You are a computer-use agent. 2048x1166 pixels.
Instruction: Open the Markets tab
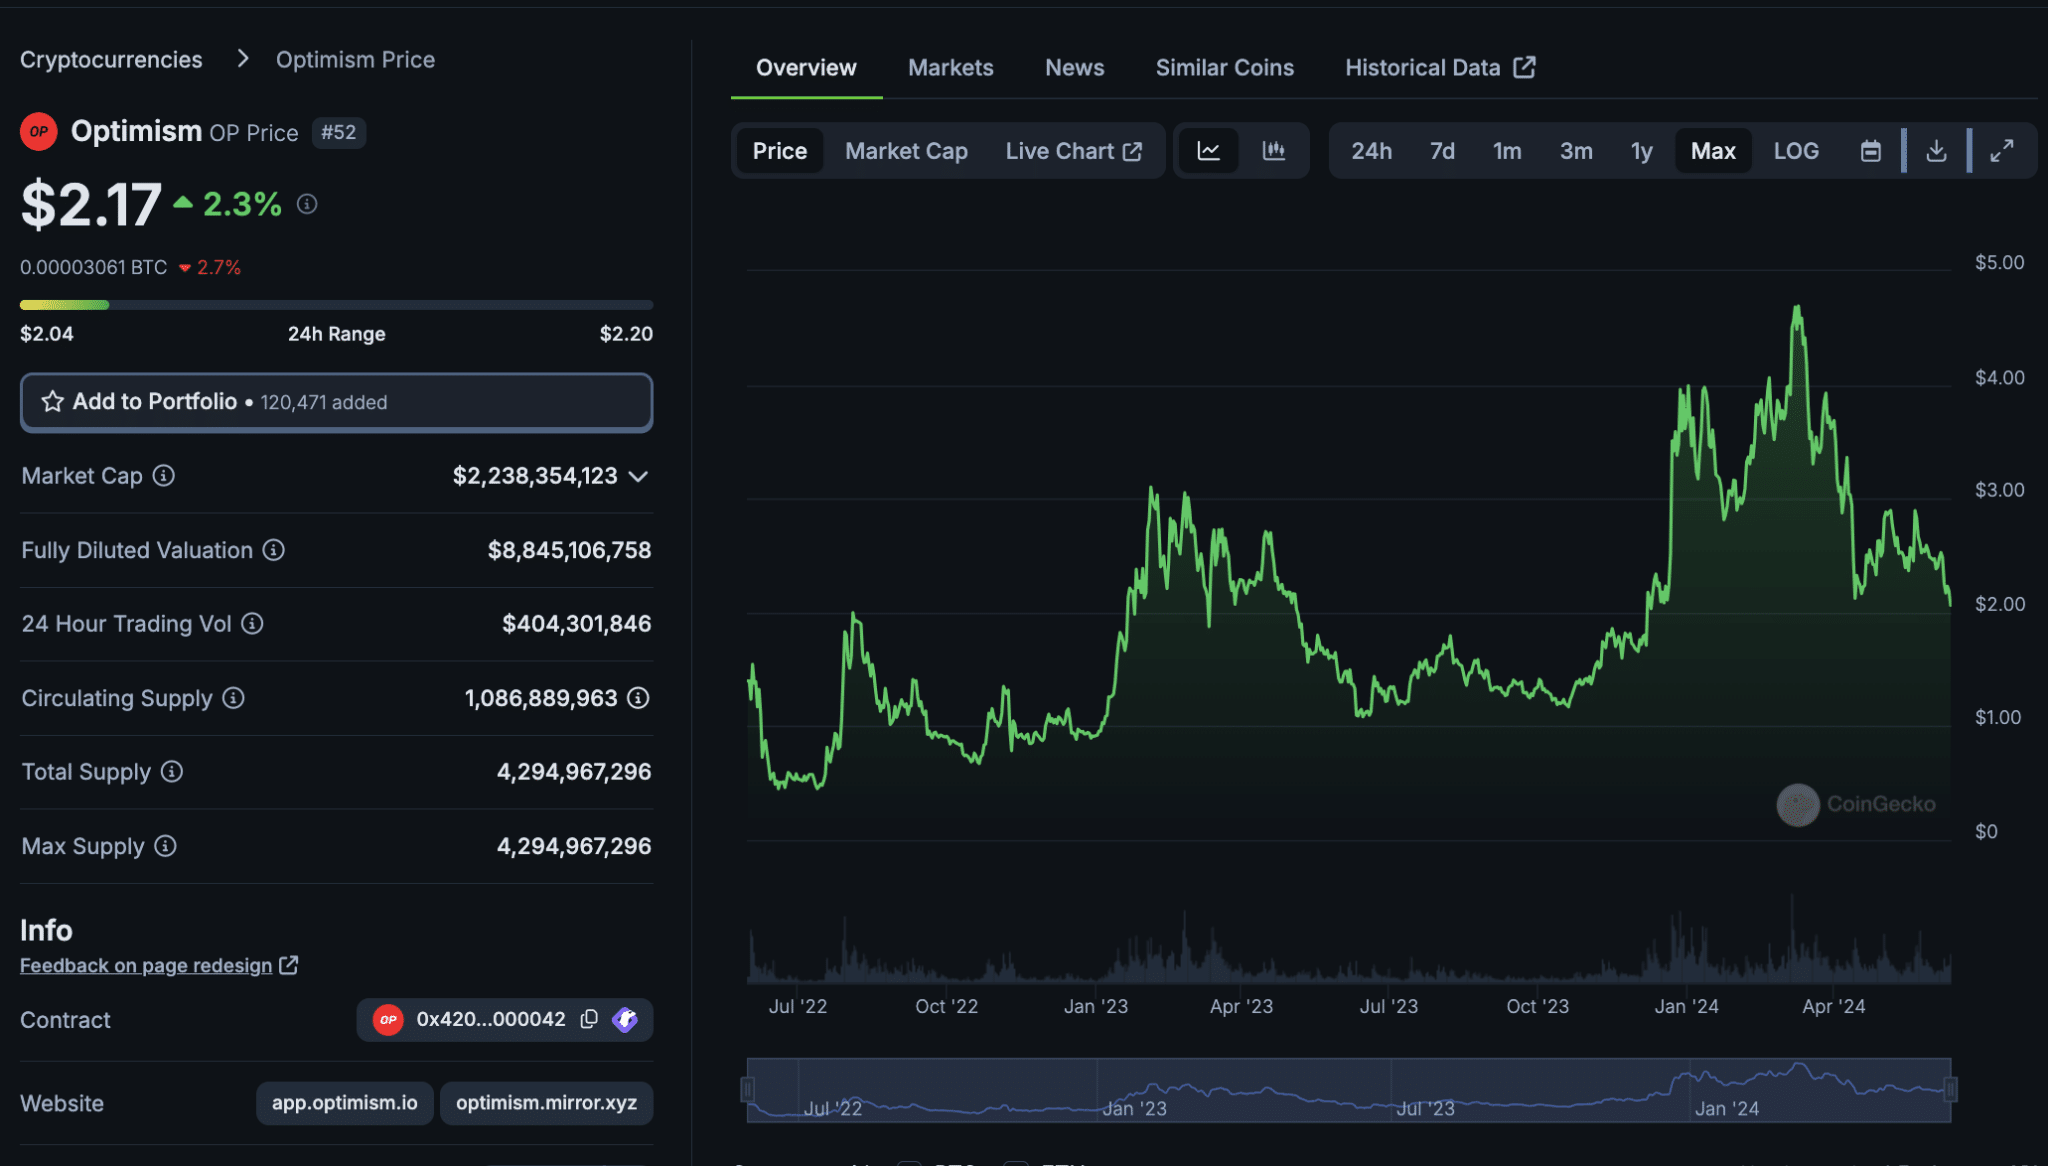point(950,68)
